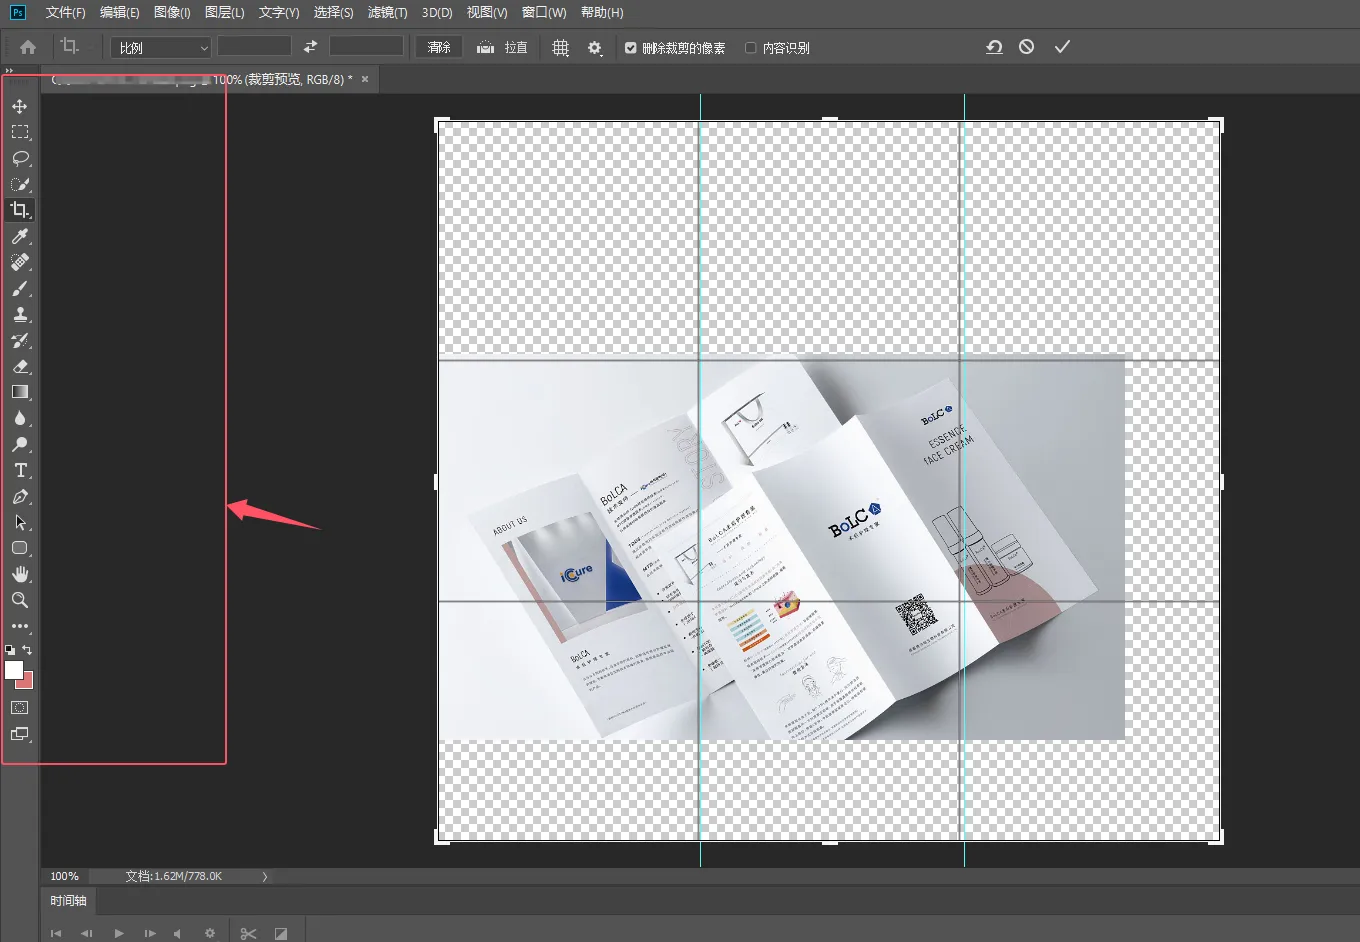
Task: Open the 图层(L) menu
Action: (224, 12)
